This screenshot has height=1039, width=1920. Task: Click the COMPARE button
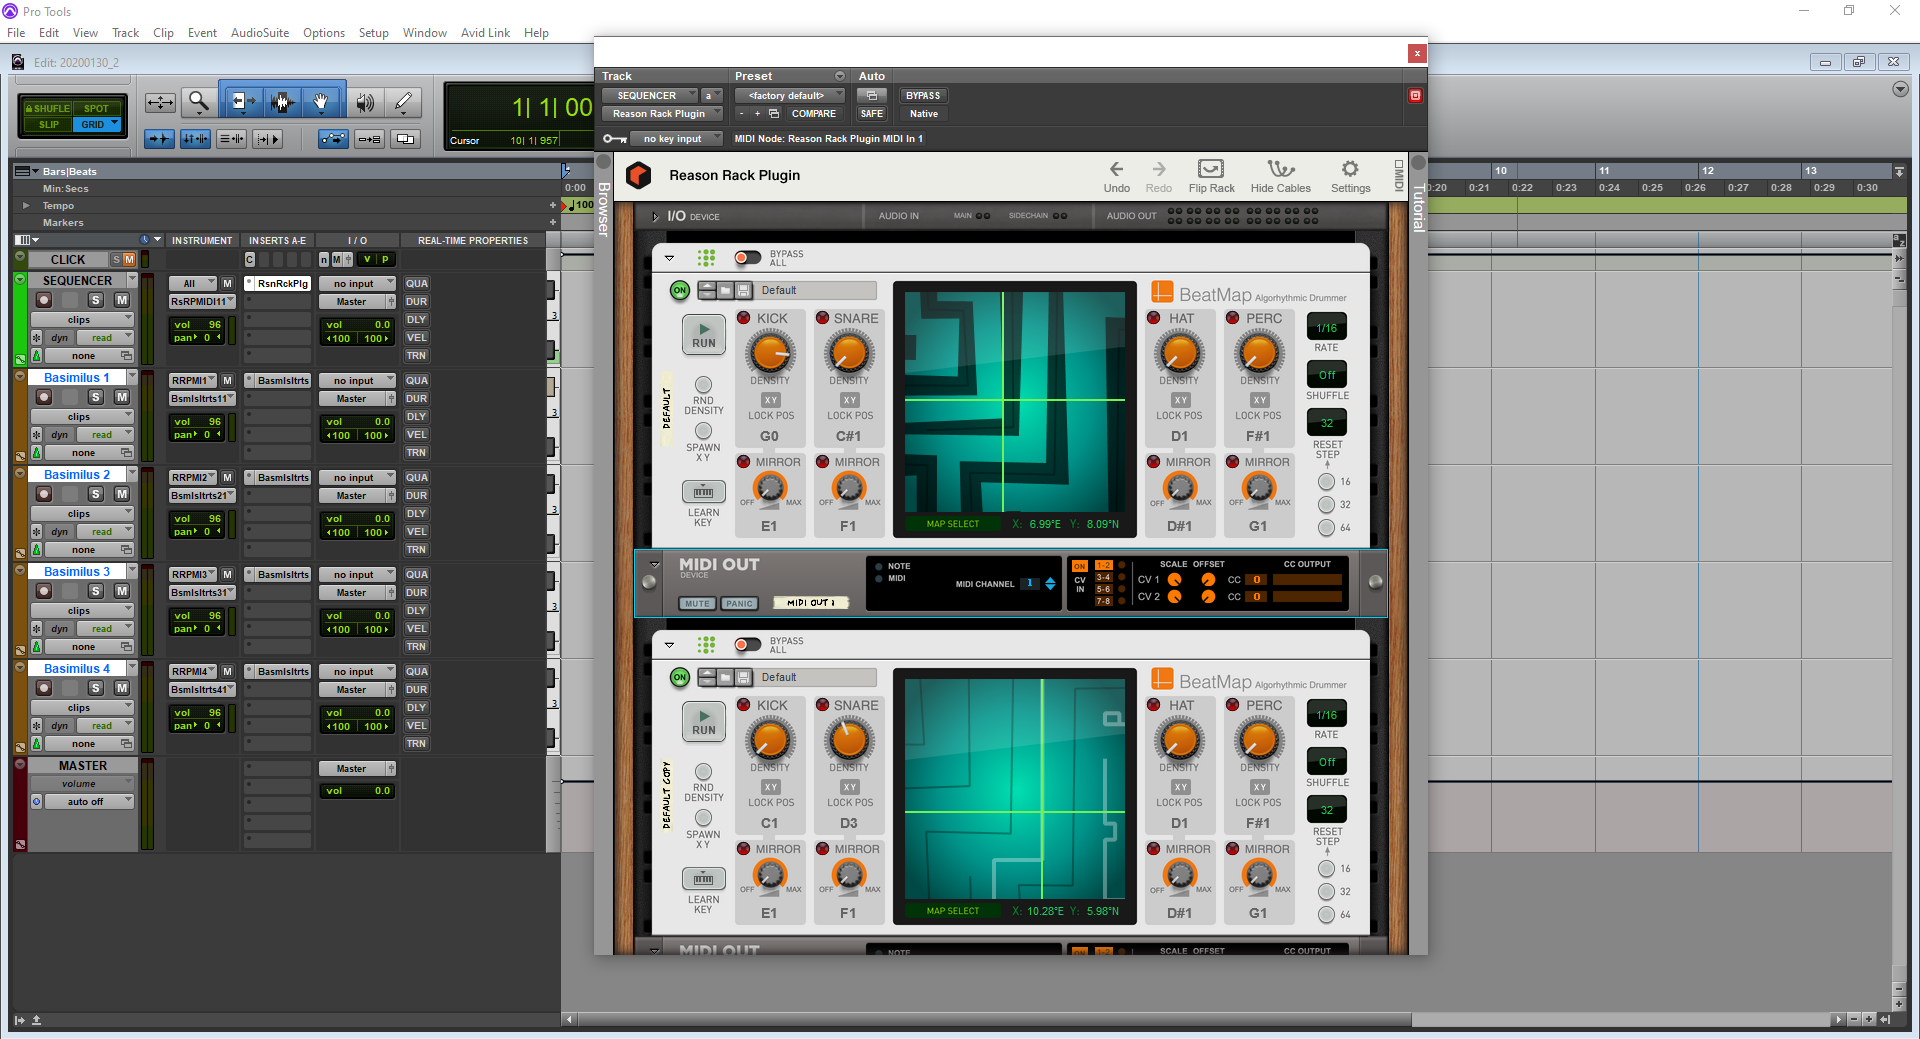coord(813,114)
